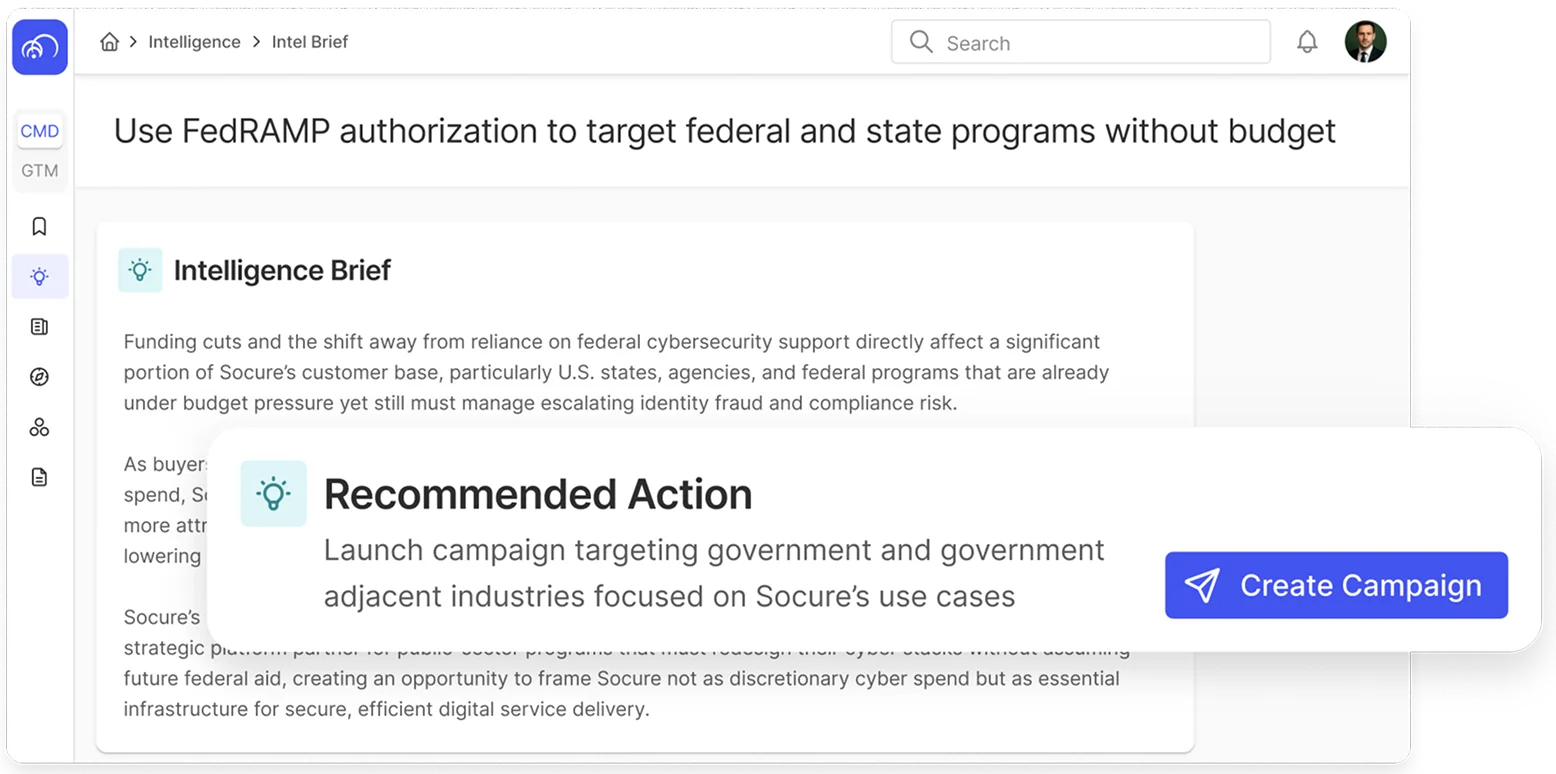The image size is (1556, 774).
Task: Click the search magnifier icon
Action: point(919,42)
